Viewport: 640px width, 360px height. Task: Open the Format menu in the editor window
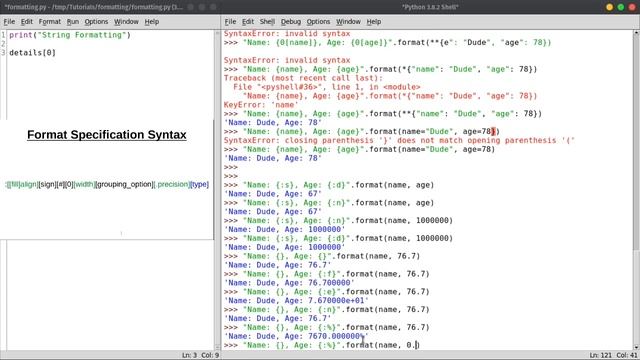tap(49, 22)
